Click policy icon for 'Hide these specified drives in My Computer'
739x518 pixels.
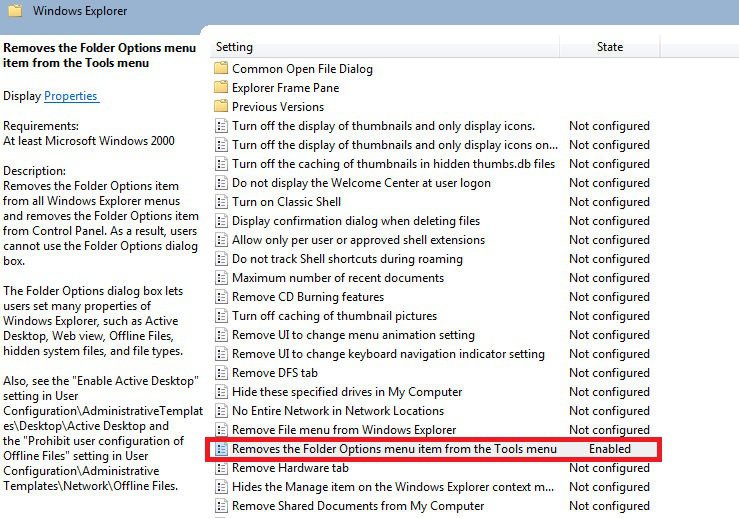pos(221,392)
